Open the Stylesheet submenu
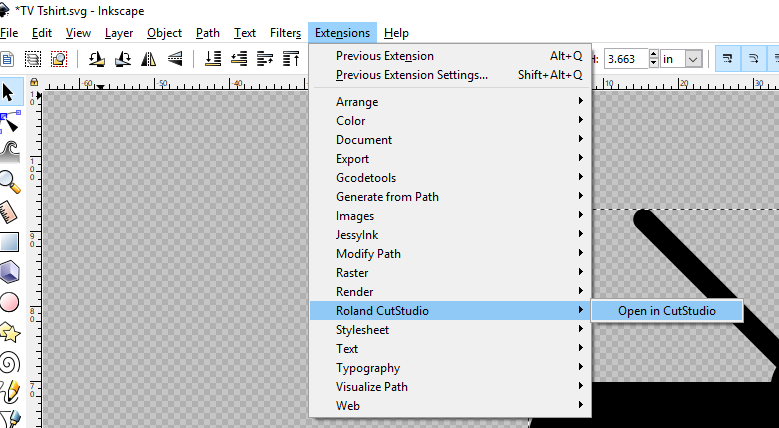 450,330
